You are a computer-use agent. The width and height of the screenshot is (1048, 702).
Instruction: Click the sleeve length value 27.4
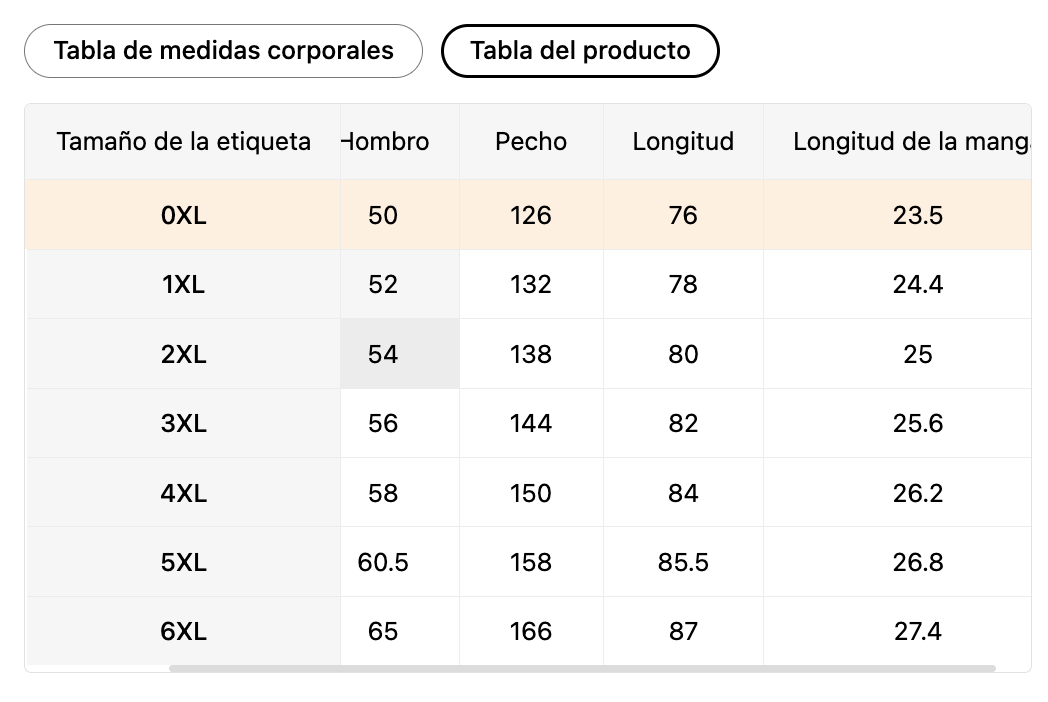[917, 632]
